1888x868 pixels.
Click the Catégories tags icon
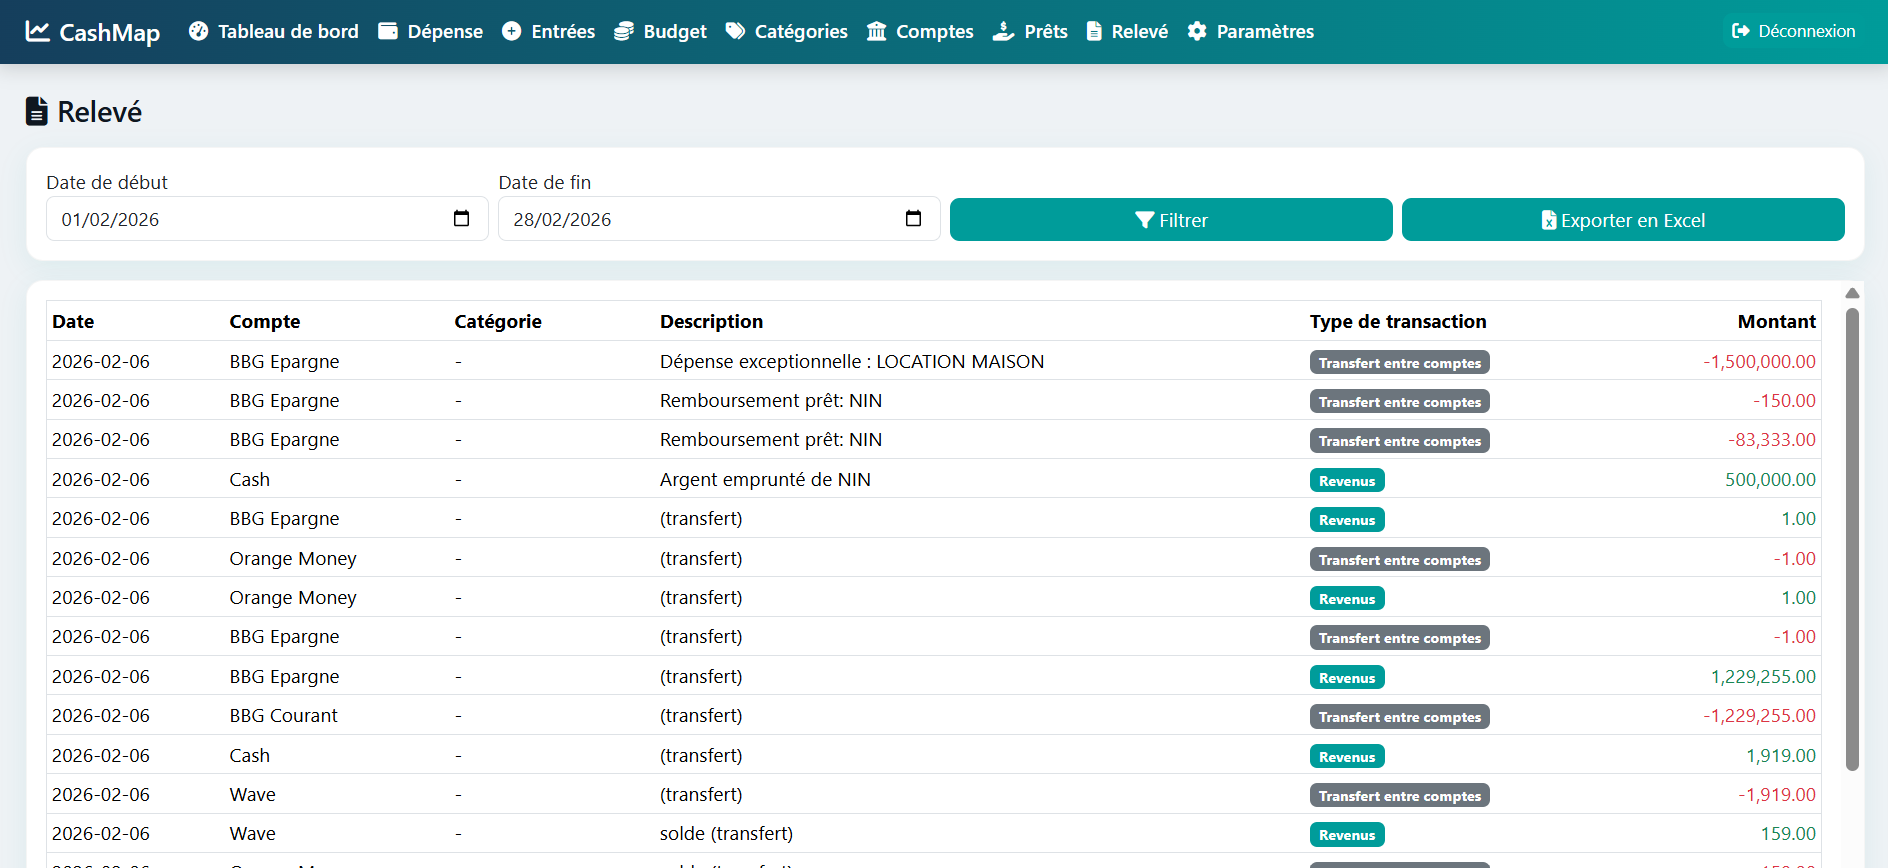735,31
